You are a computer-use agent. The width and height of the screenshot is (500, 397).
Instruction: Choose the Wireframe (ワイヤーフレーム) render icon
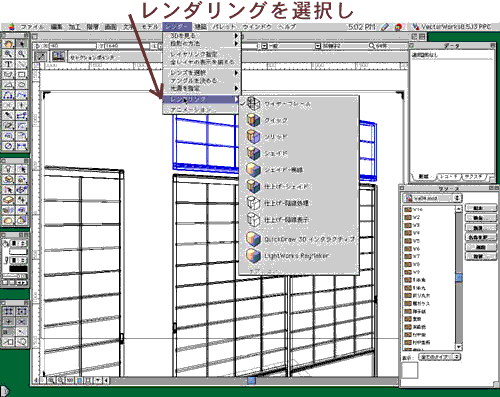click(x=253, y=104)
